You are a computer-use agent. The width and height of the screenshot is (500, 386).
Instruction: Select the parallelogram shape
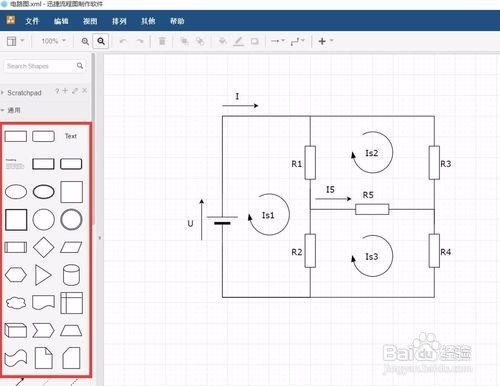point(71,247)
